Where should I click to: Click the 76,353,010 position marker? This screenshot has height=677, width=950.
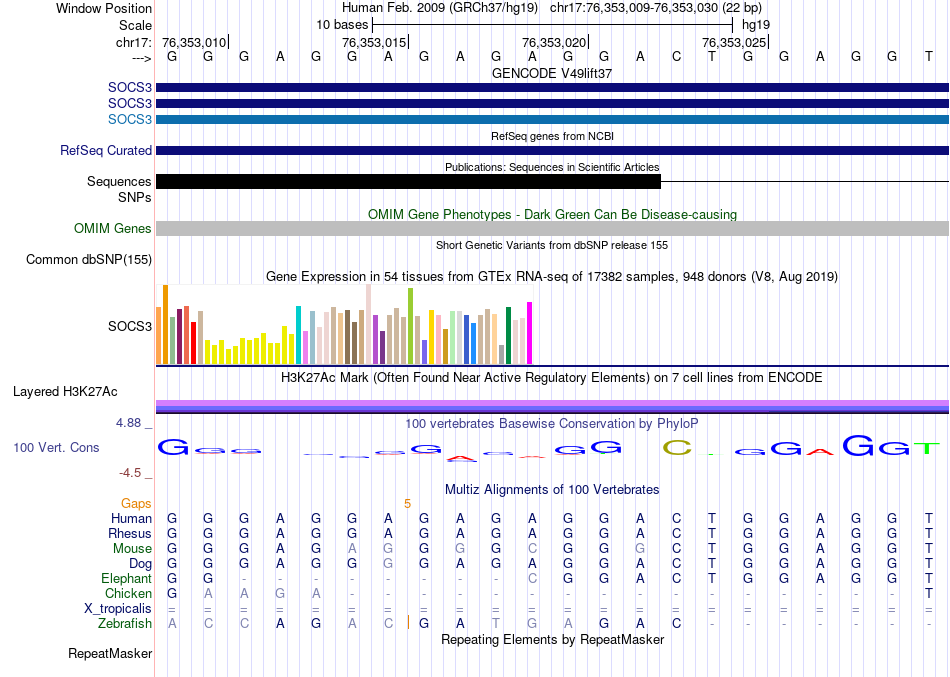click(194, 42)
